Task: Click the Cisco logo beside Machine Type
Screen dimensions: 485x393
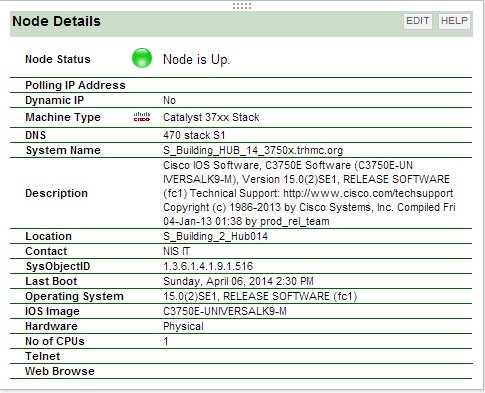Action: pos(142,117)
